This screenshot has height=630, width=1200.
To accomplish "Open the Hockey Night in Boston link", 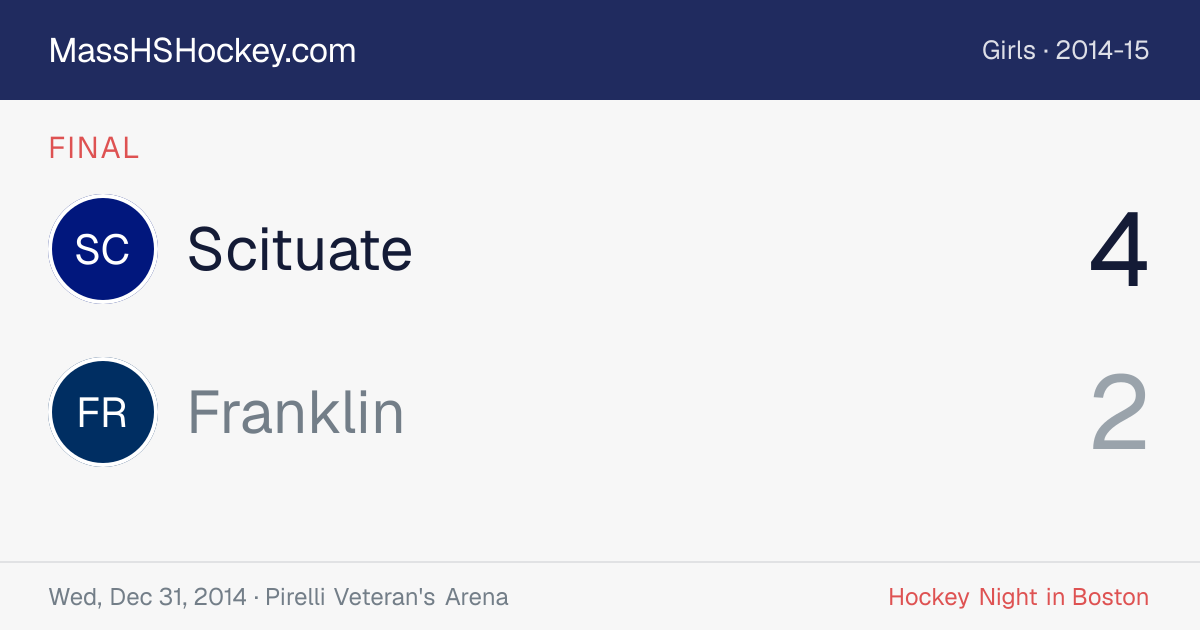I will pos(1019,597).
